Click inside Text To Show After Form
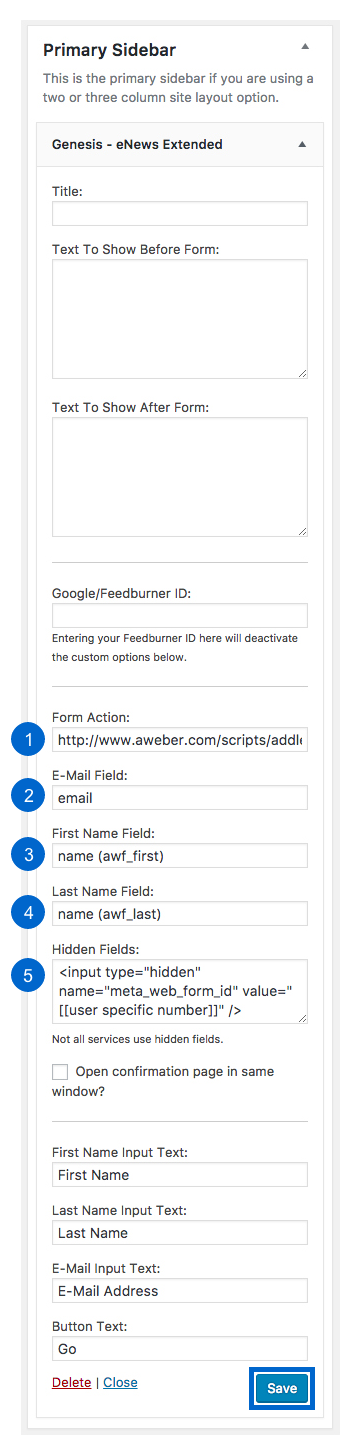 tap(180, 477)
